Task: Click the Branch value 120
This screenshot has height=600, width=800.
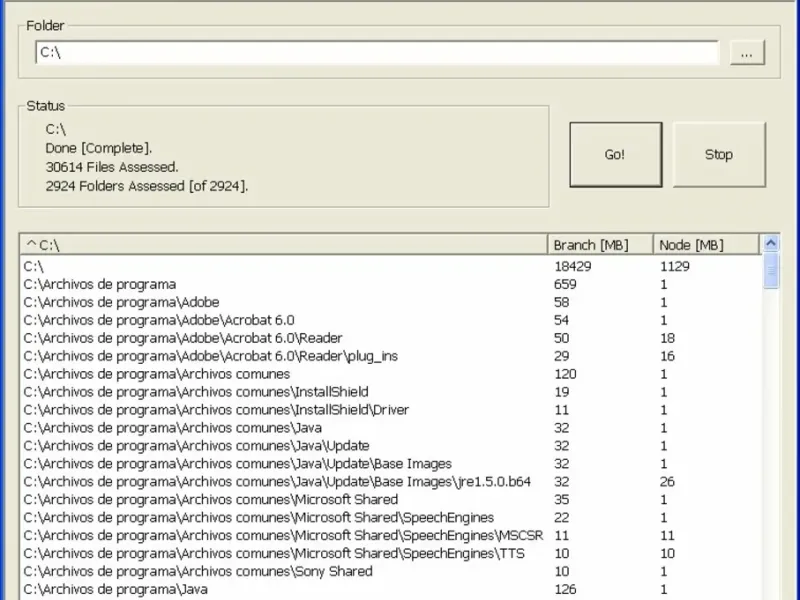Action: (565, 374)
